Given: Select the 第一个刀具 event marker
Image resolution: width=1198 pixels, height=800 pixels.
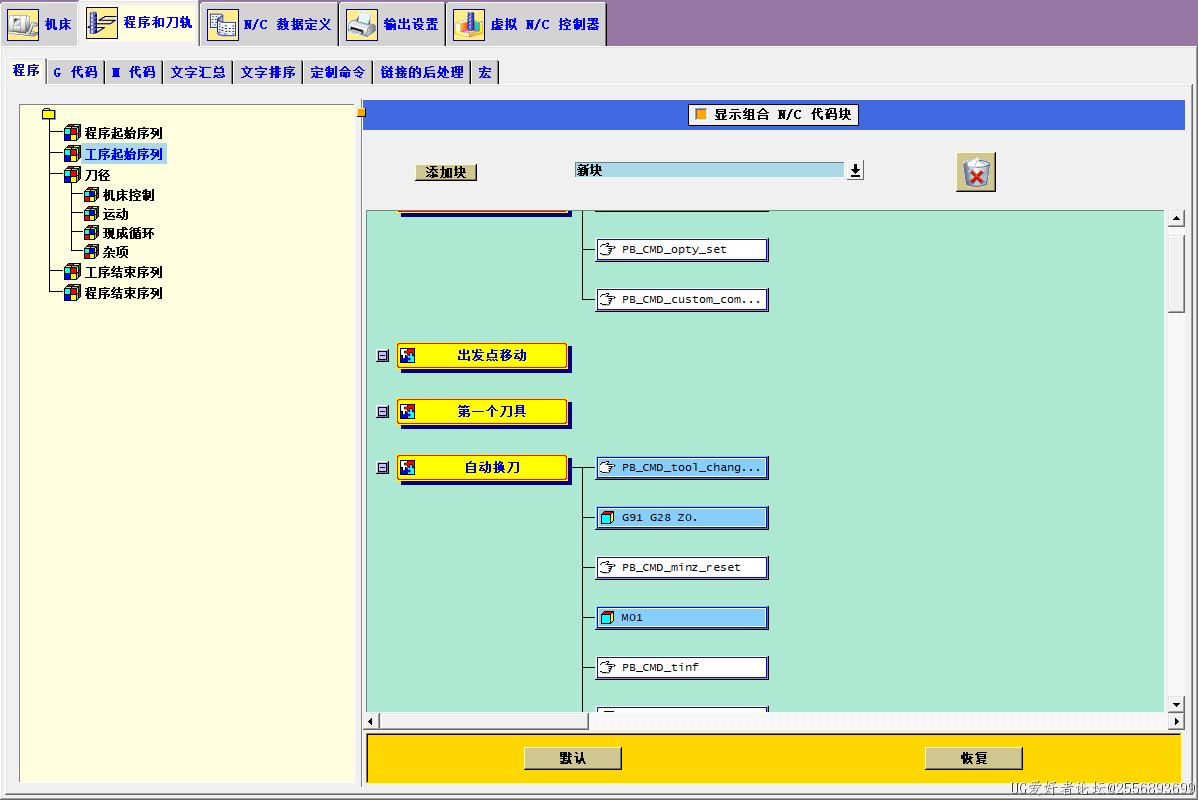Looking at the screenshot, I should point(483,412).
